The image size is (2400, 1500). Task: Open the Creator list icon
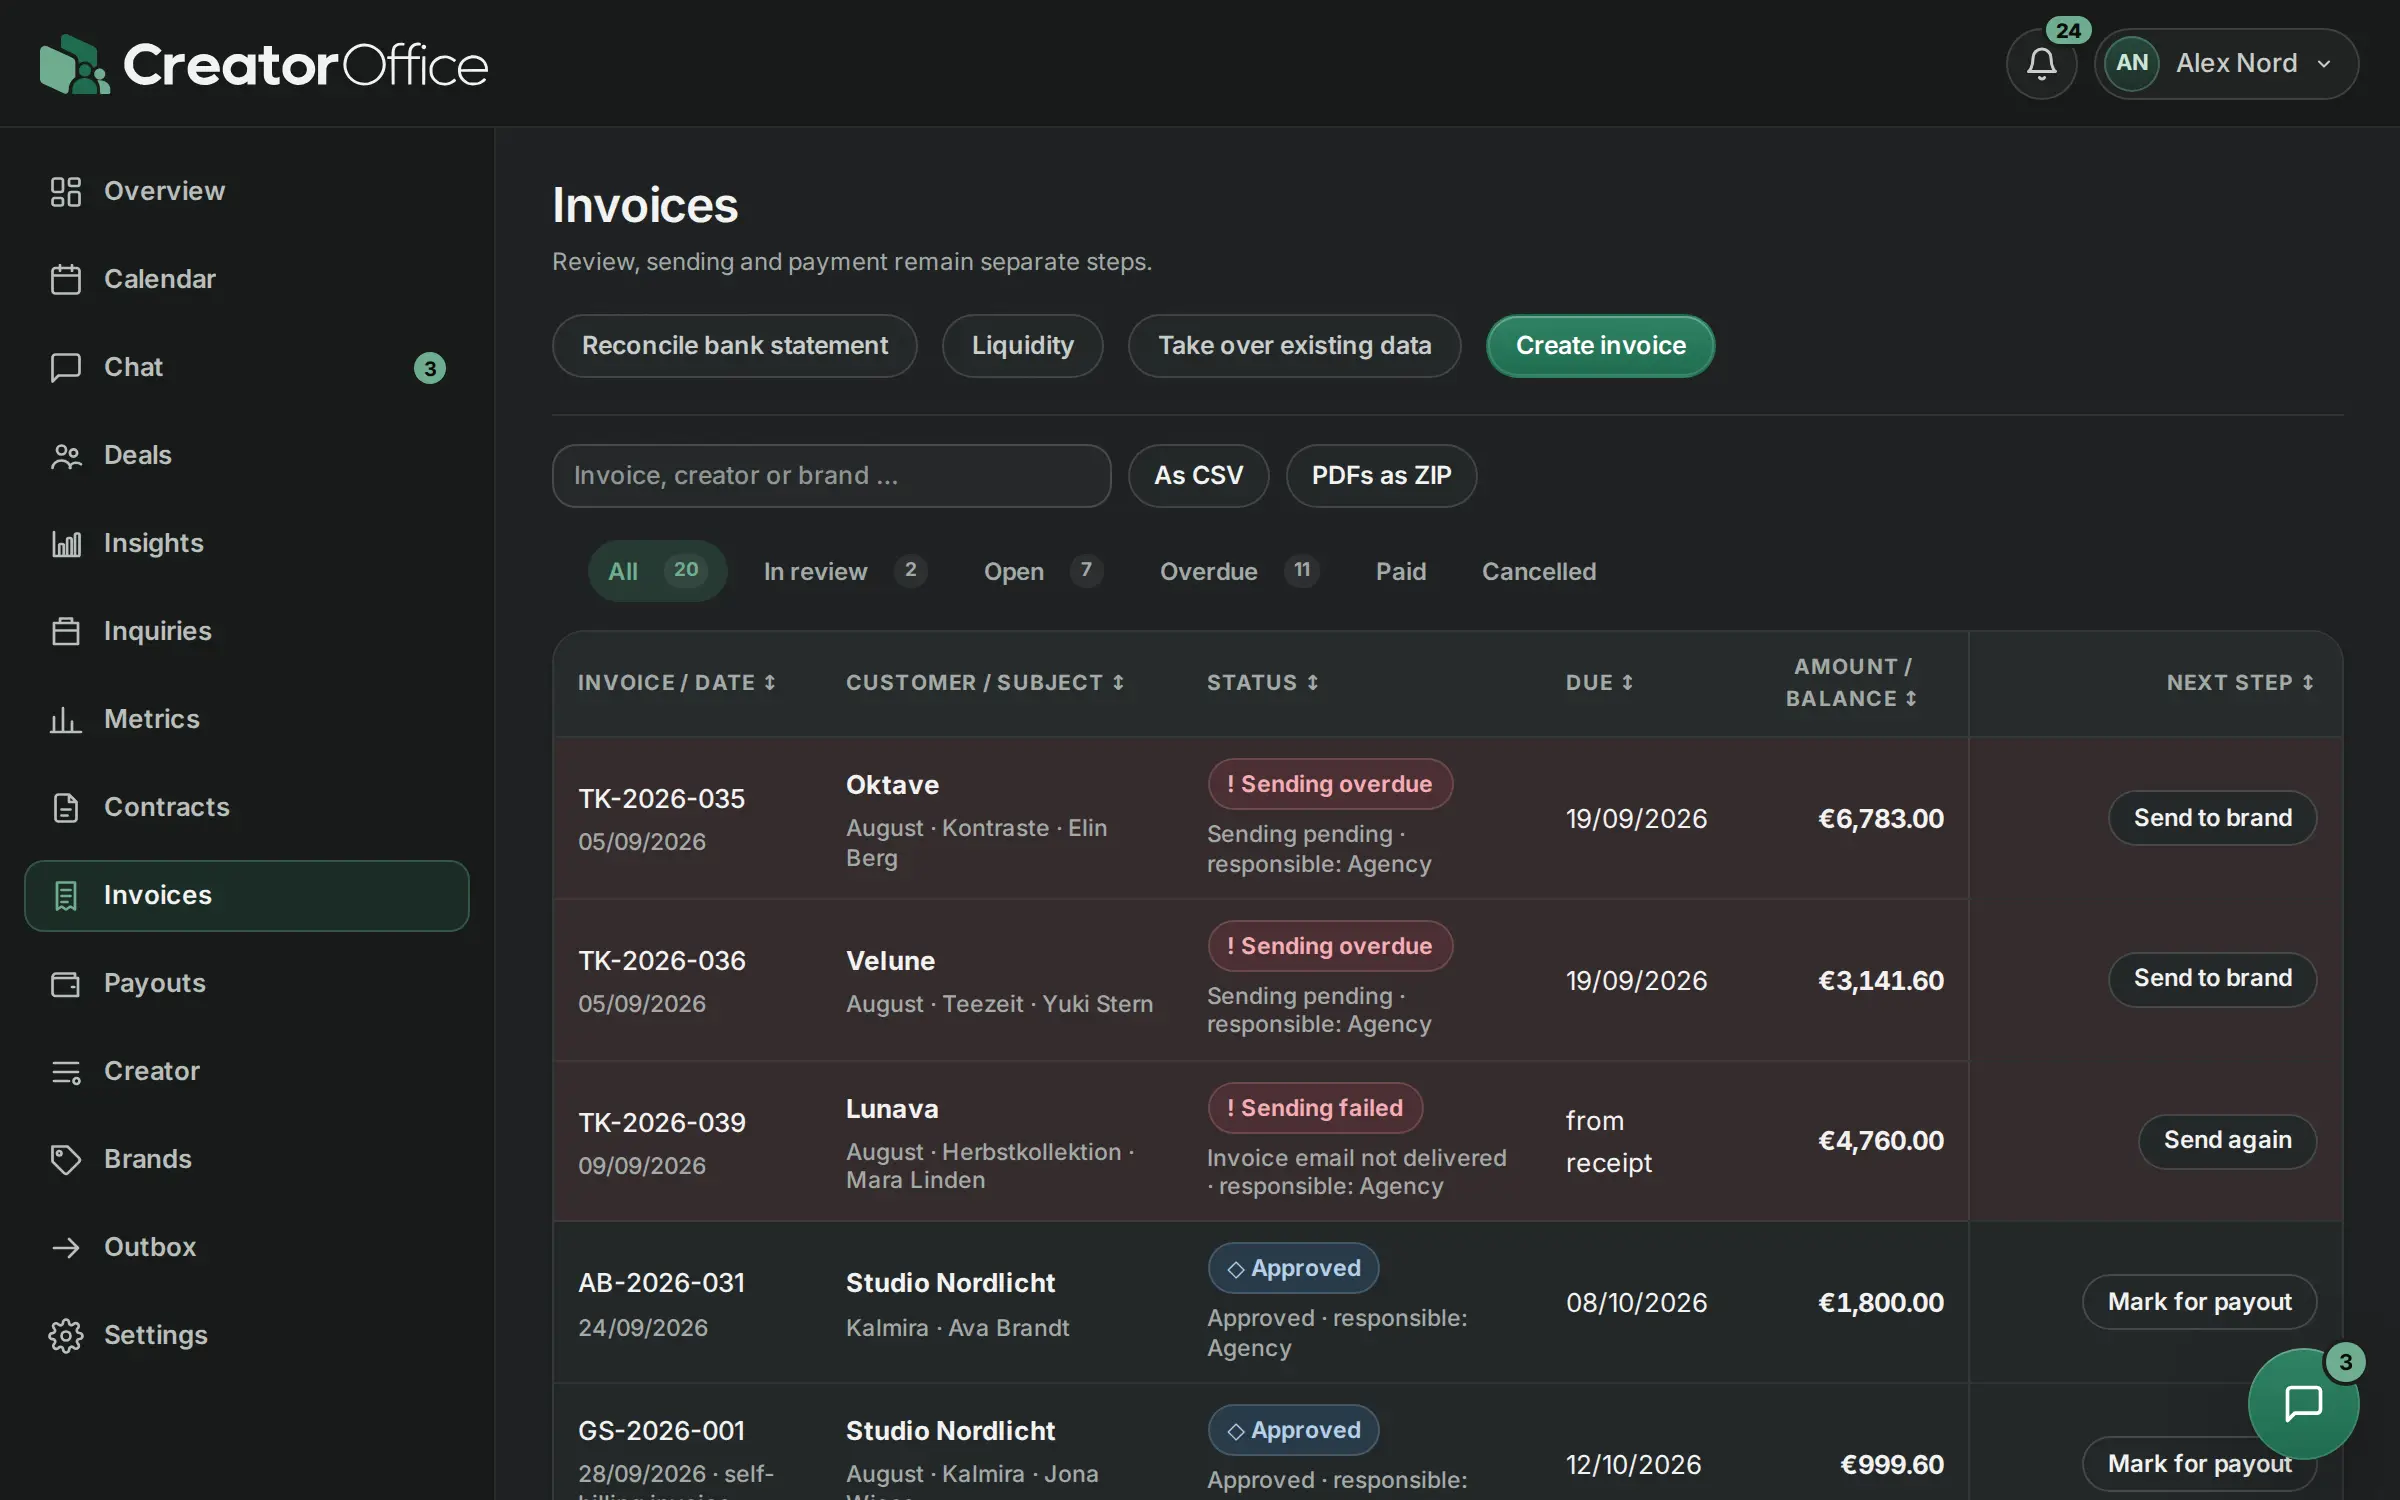pyautogui.click(x=66, y=1071)
